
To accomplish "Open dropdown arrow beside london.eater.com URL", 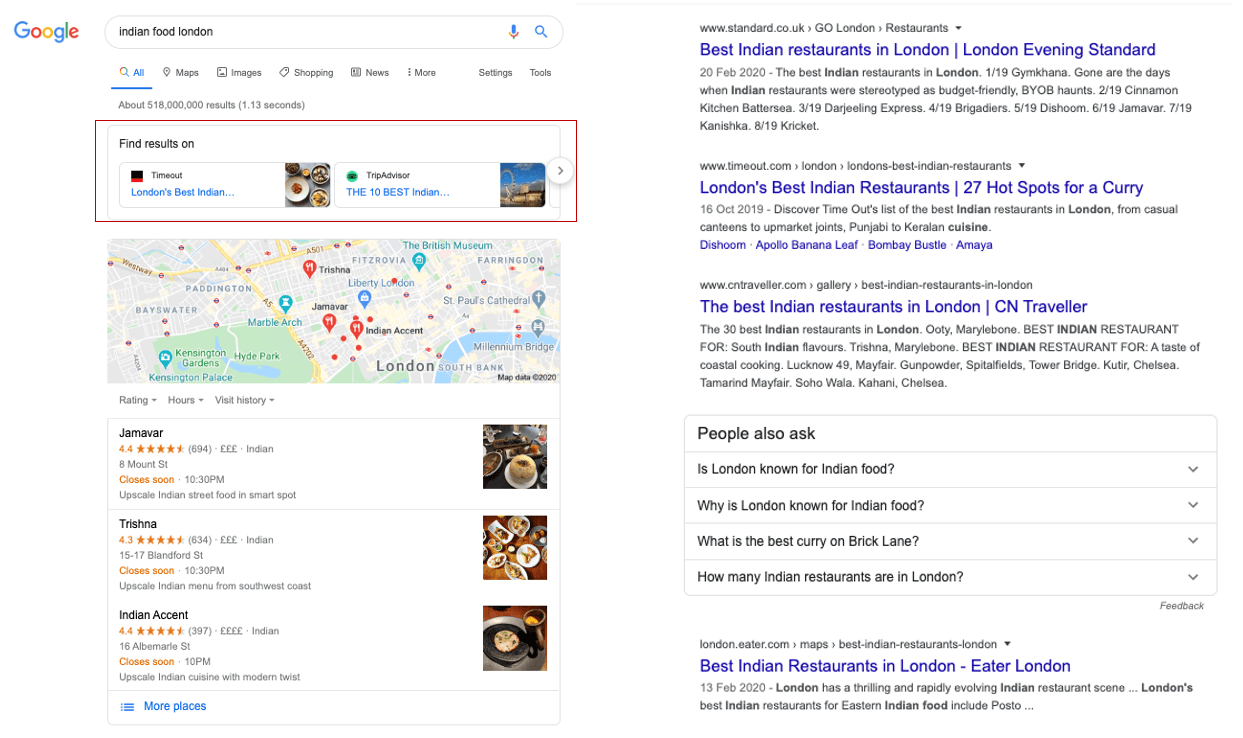I will pyautogui.click(x=1007, y=644).
